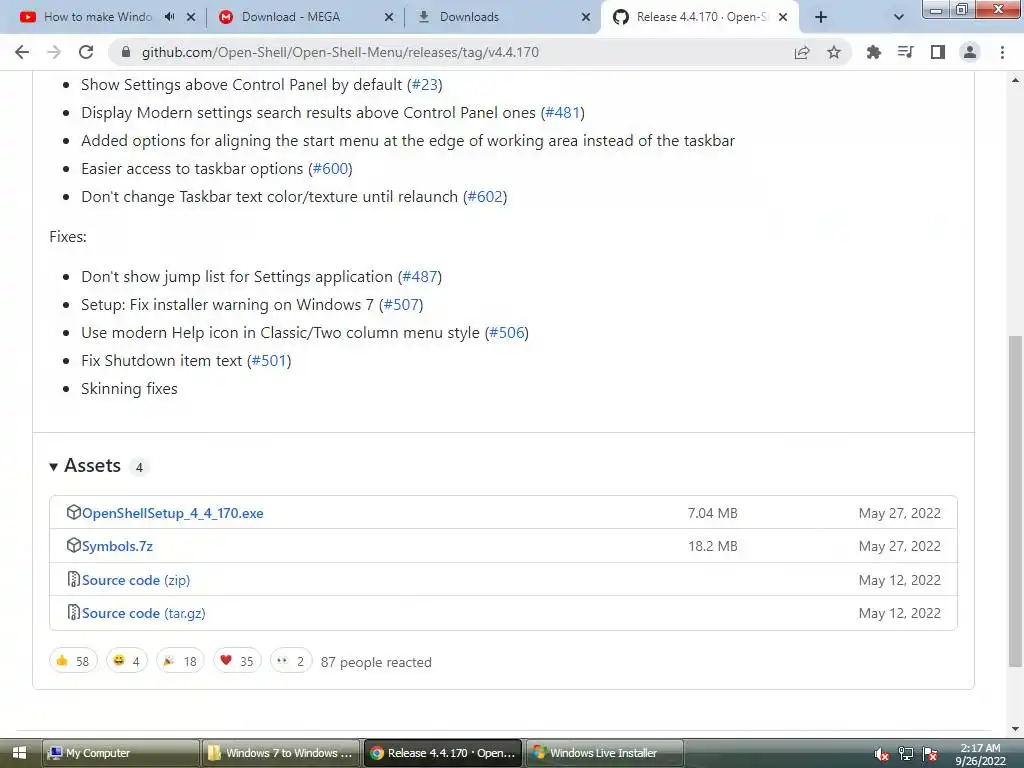Bookmark this page with the star icon
1024x768 pixels.
pyautogui.click(x=834, y=52)
